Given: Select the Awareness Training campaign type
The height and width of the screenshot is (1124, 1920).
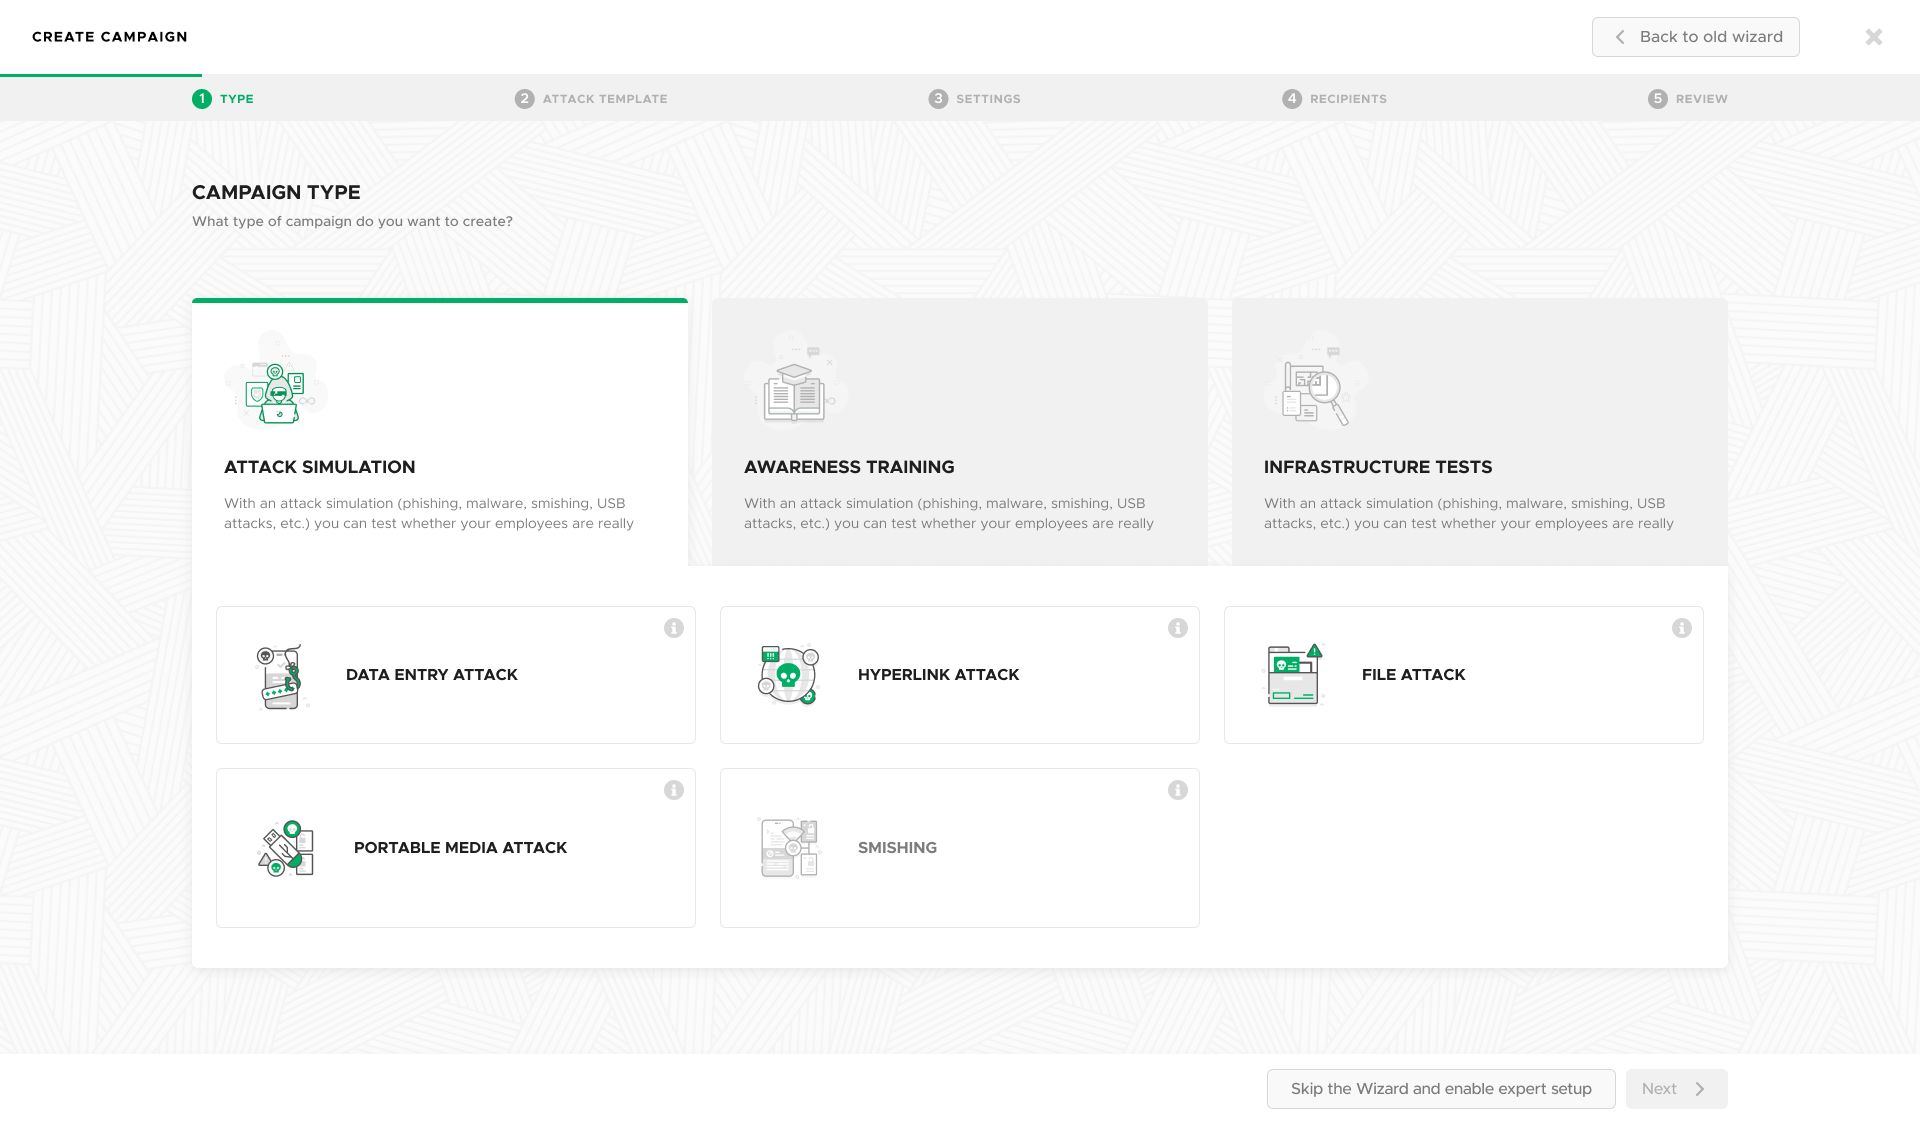Looking at the screenshot, I should click(960, 432).
